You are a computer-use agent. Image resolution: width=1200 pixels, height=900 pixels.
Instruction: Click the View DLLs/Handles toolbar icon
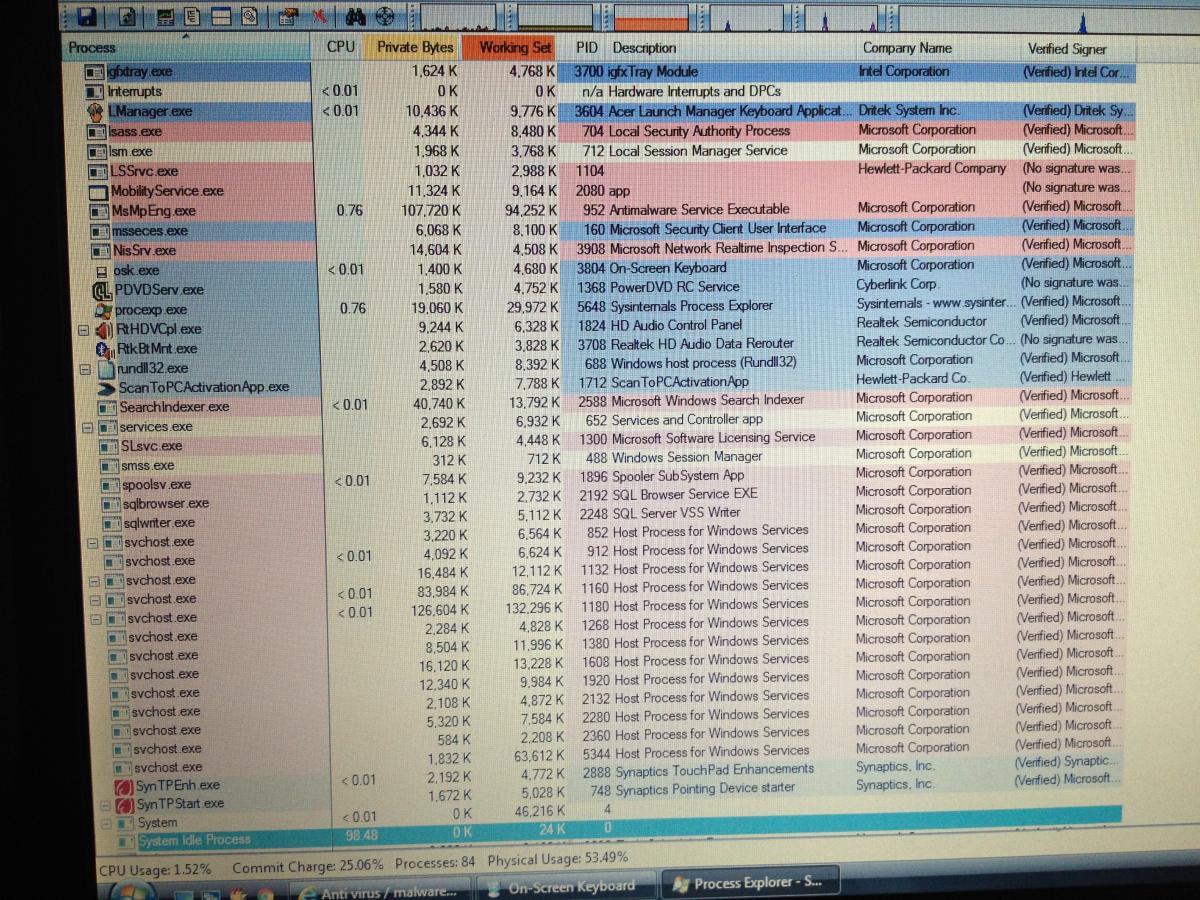[x=248, y=17]
